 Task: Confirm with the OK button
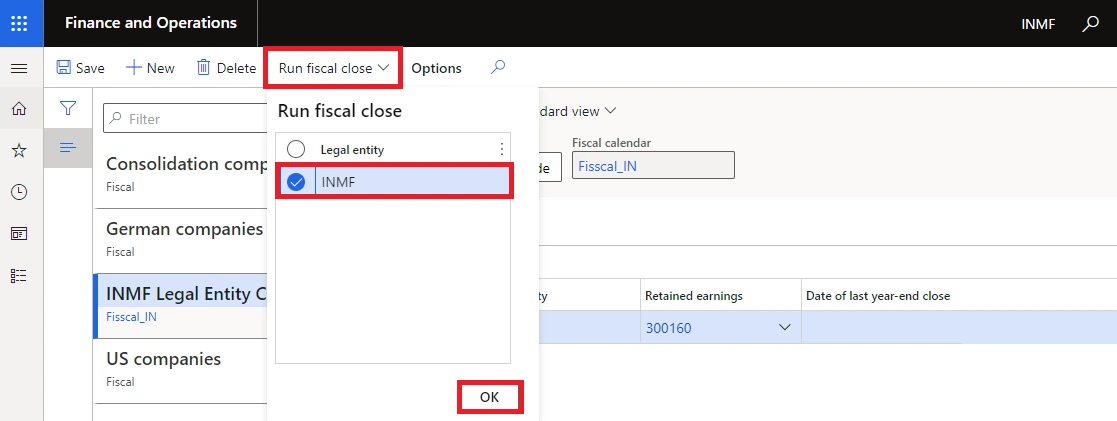point(490,397)
